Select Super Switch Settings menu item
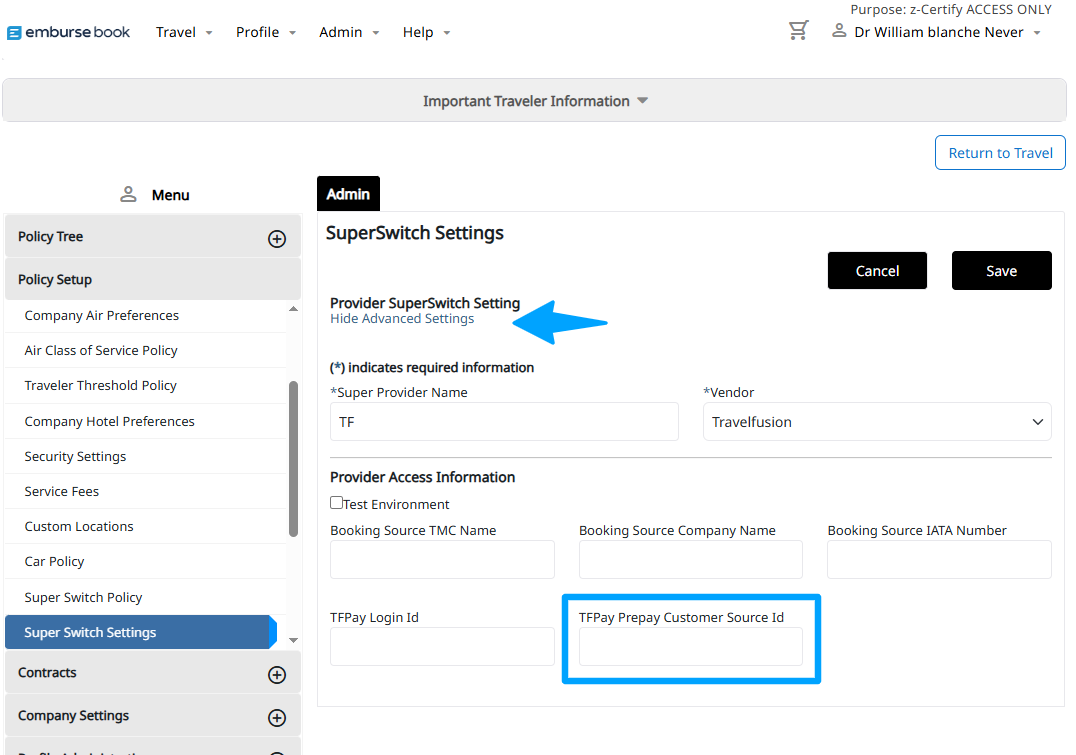The height and width of the screenshot is (755, 1076). 141,632
